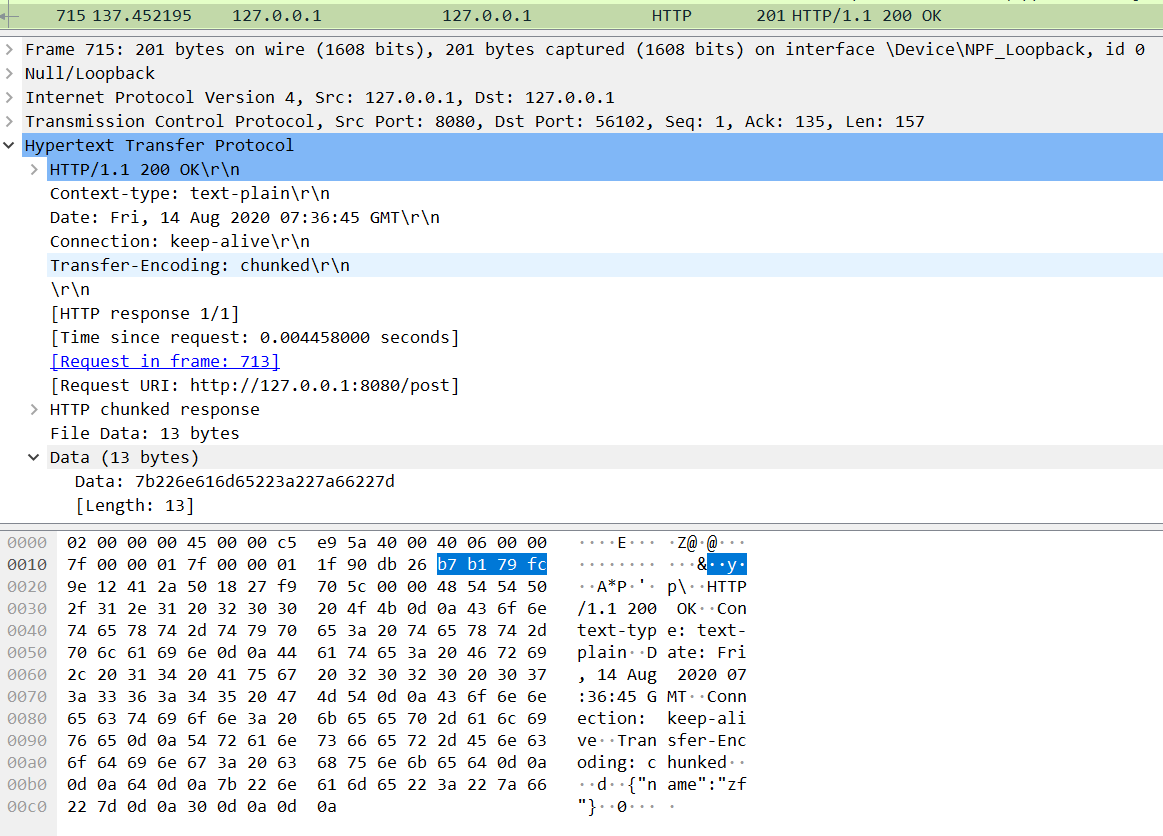Select the Date header field
Image resolution: width=1163 pixels, height=836 pixels.
coord(244,217)
